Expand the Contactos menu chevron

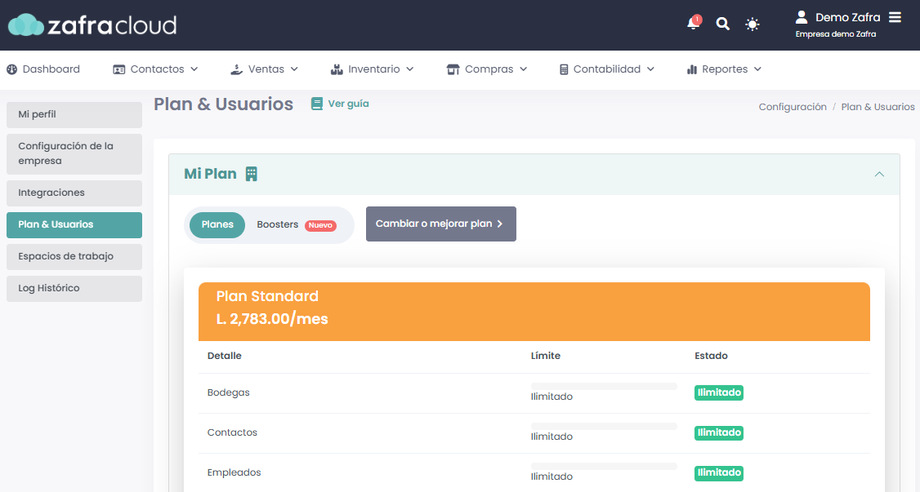tap(194, 69)
